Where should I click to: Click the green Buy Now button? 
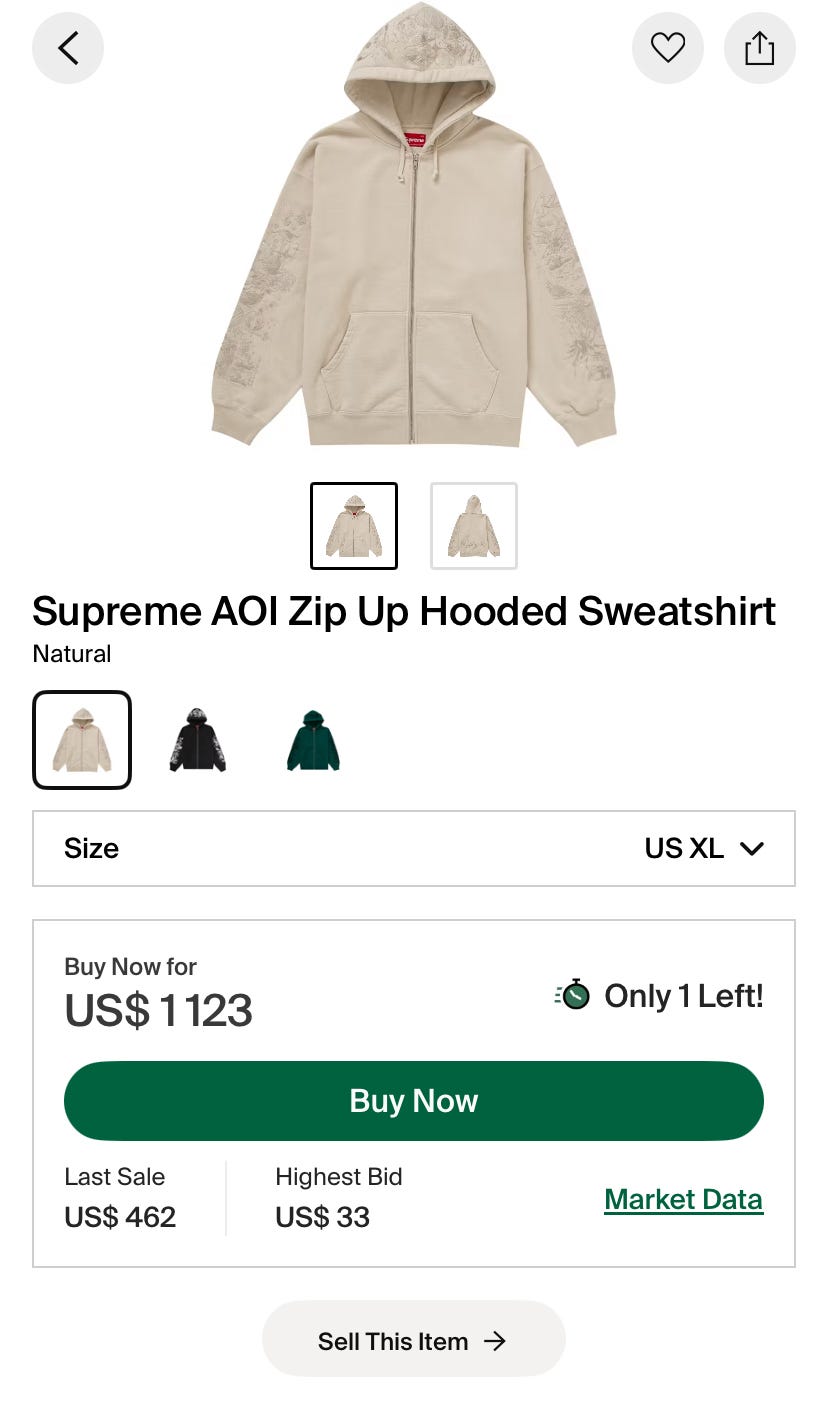click(414, 1101)
